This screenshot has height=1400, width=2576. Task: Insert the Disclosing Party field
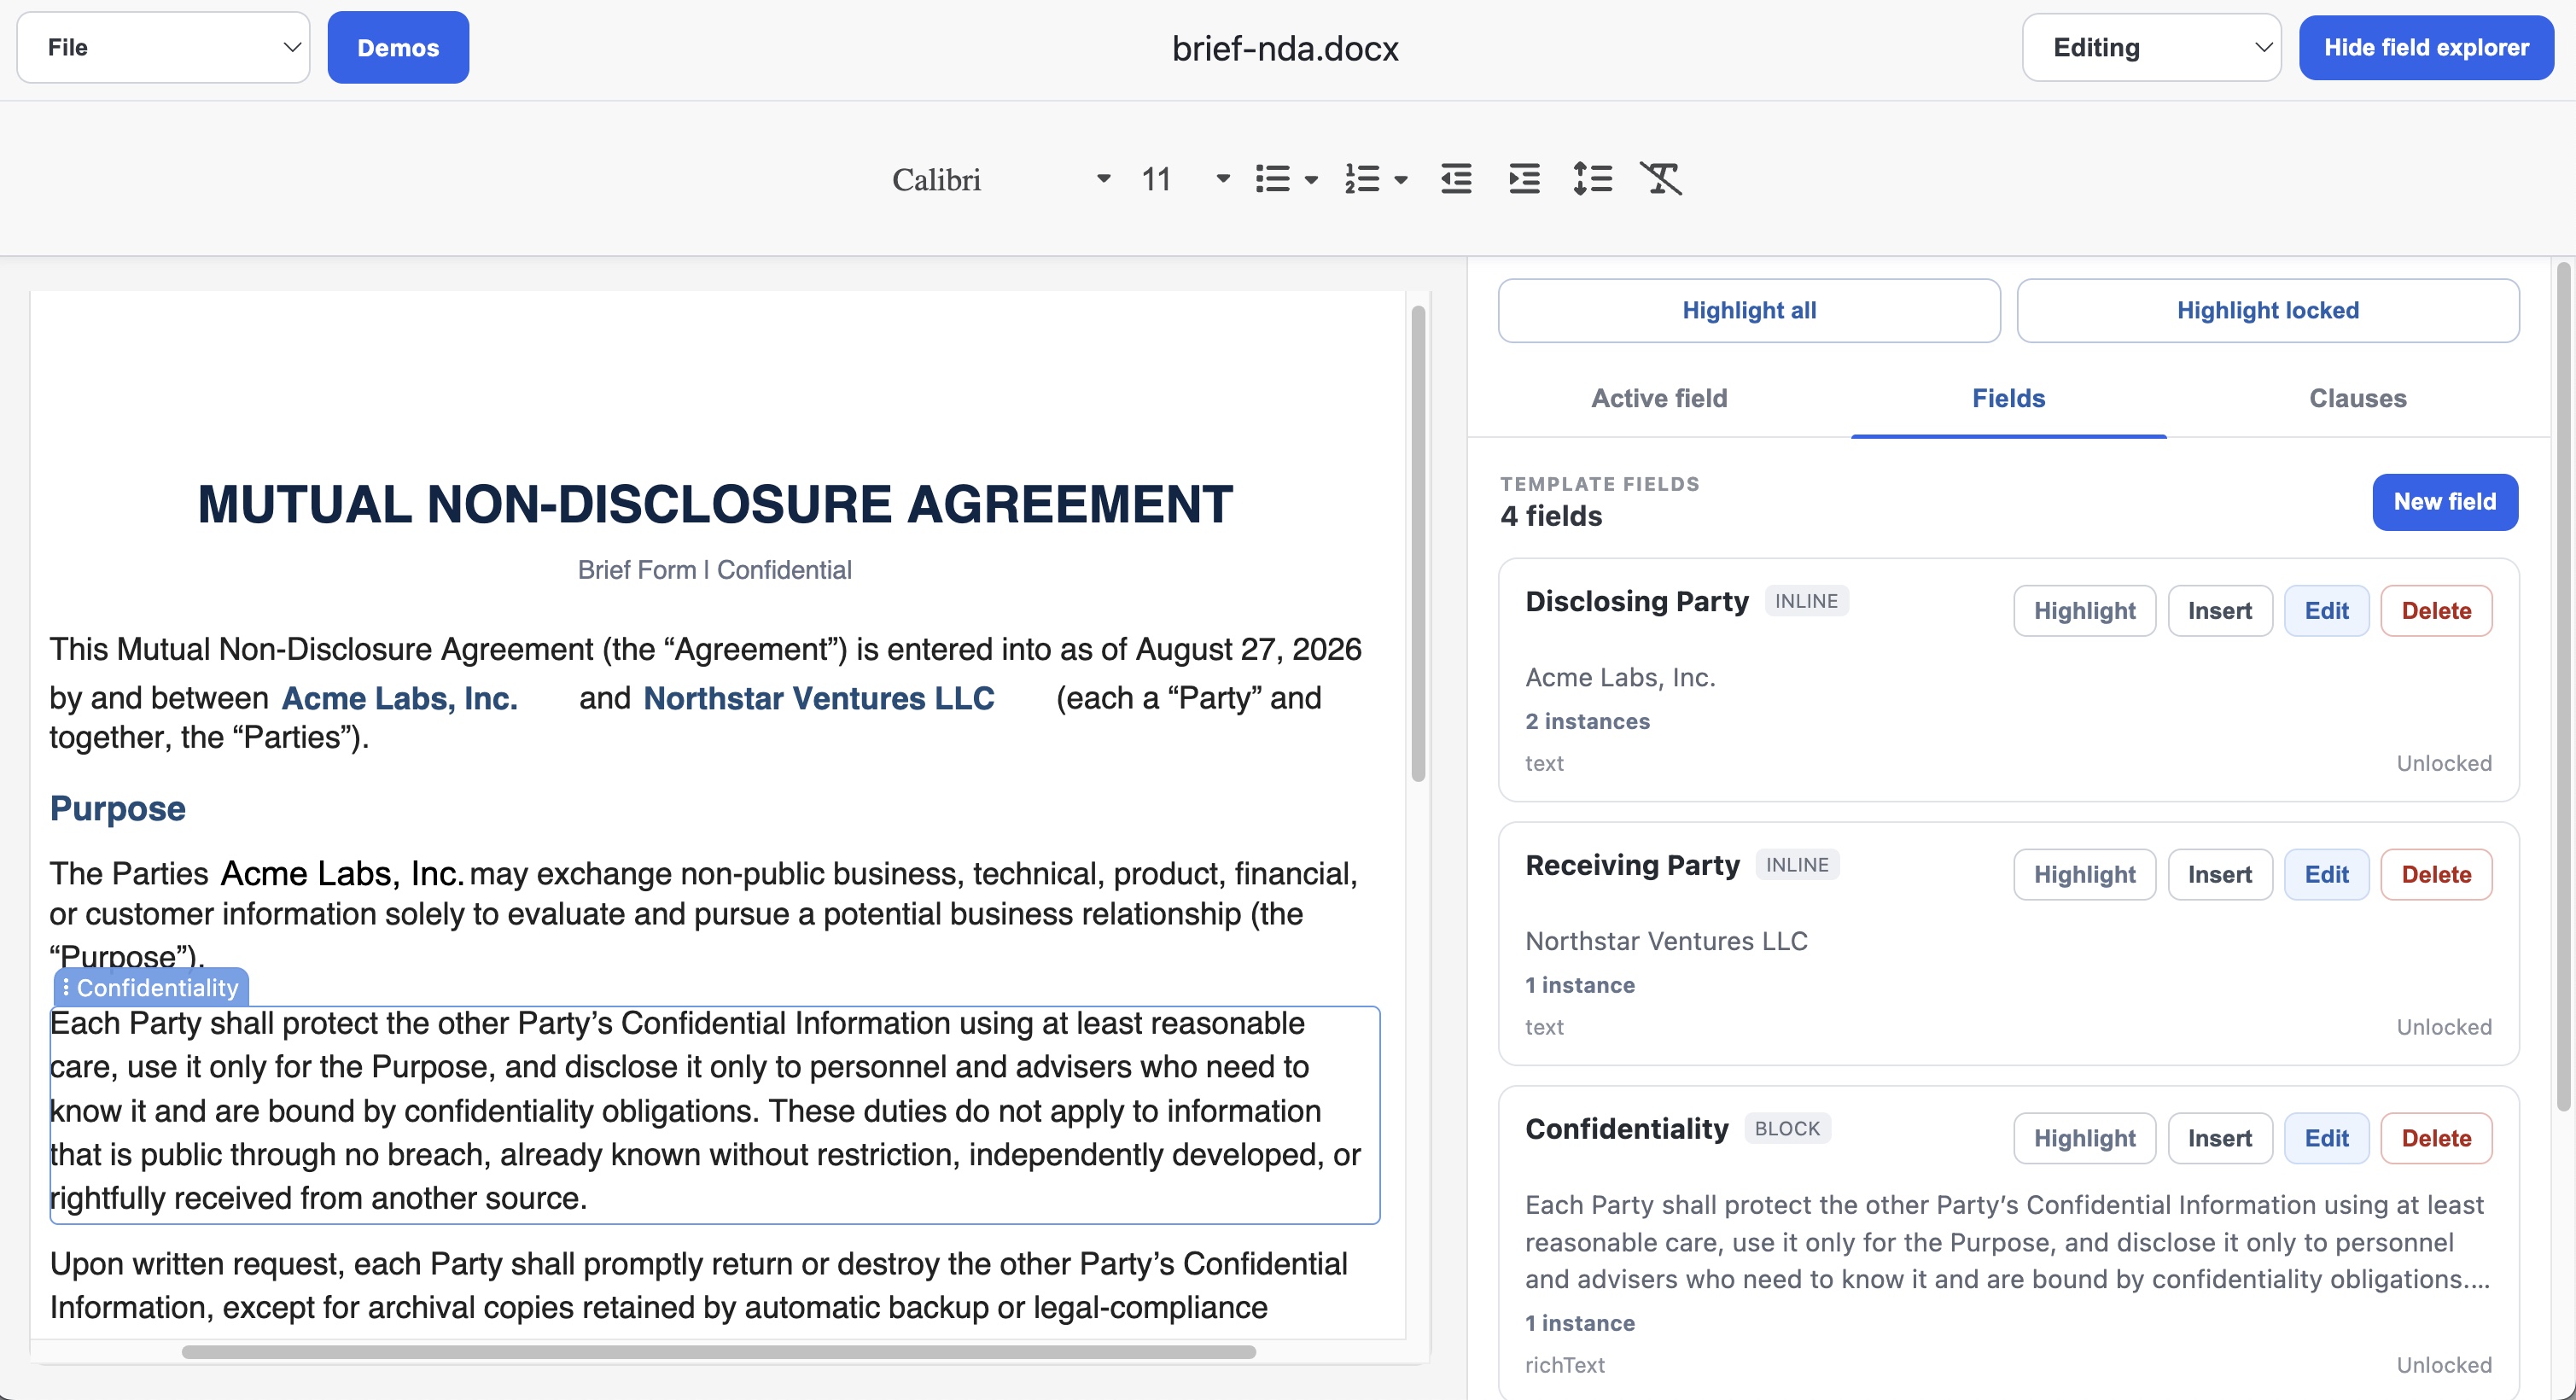(2220, 610)
